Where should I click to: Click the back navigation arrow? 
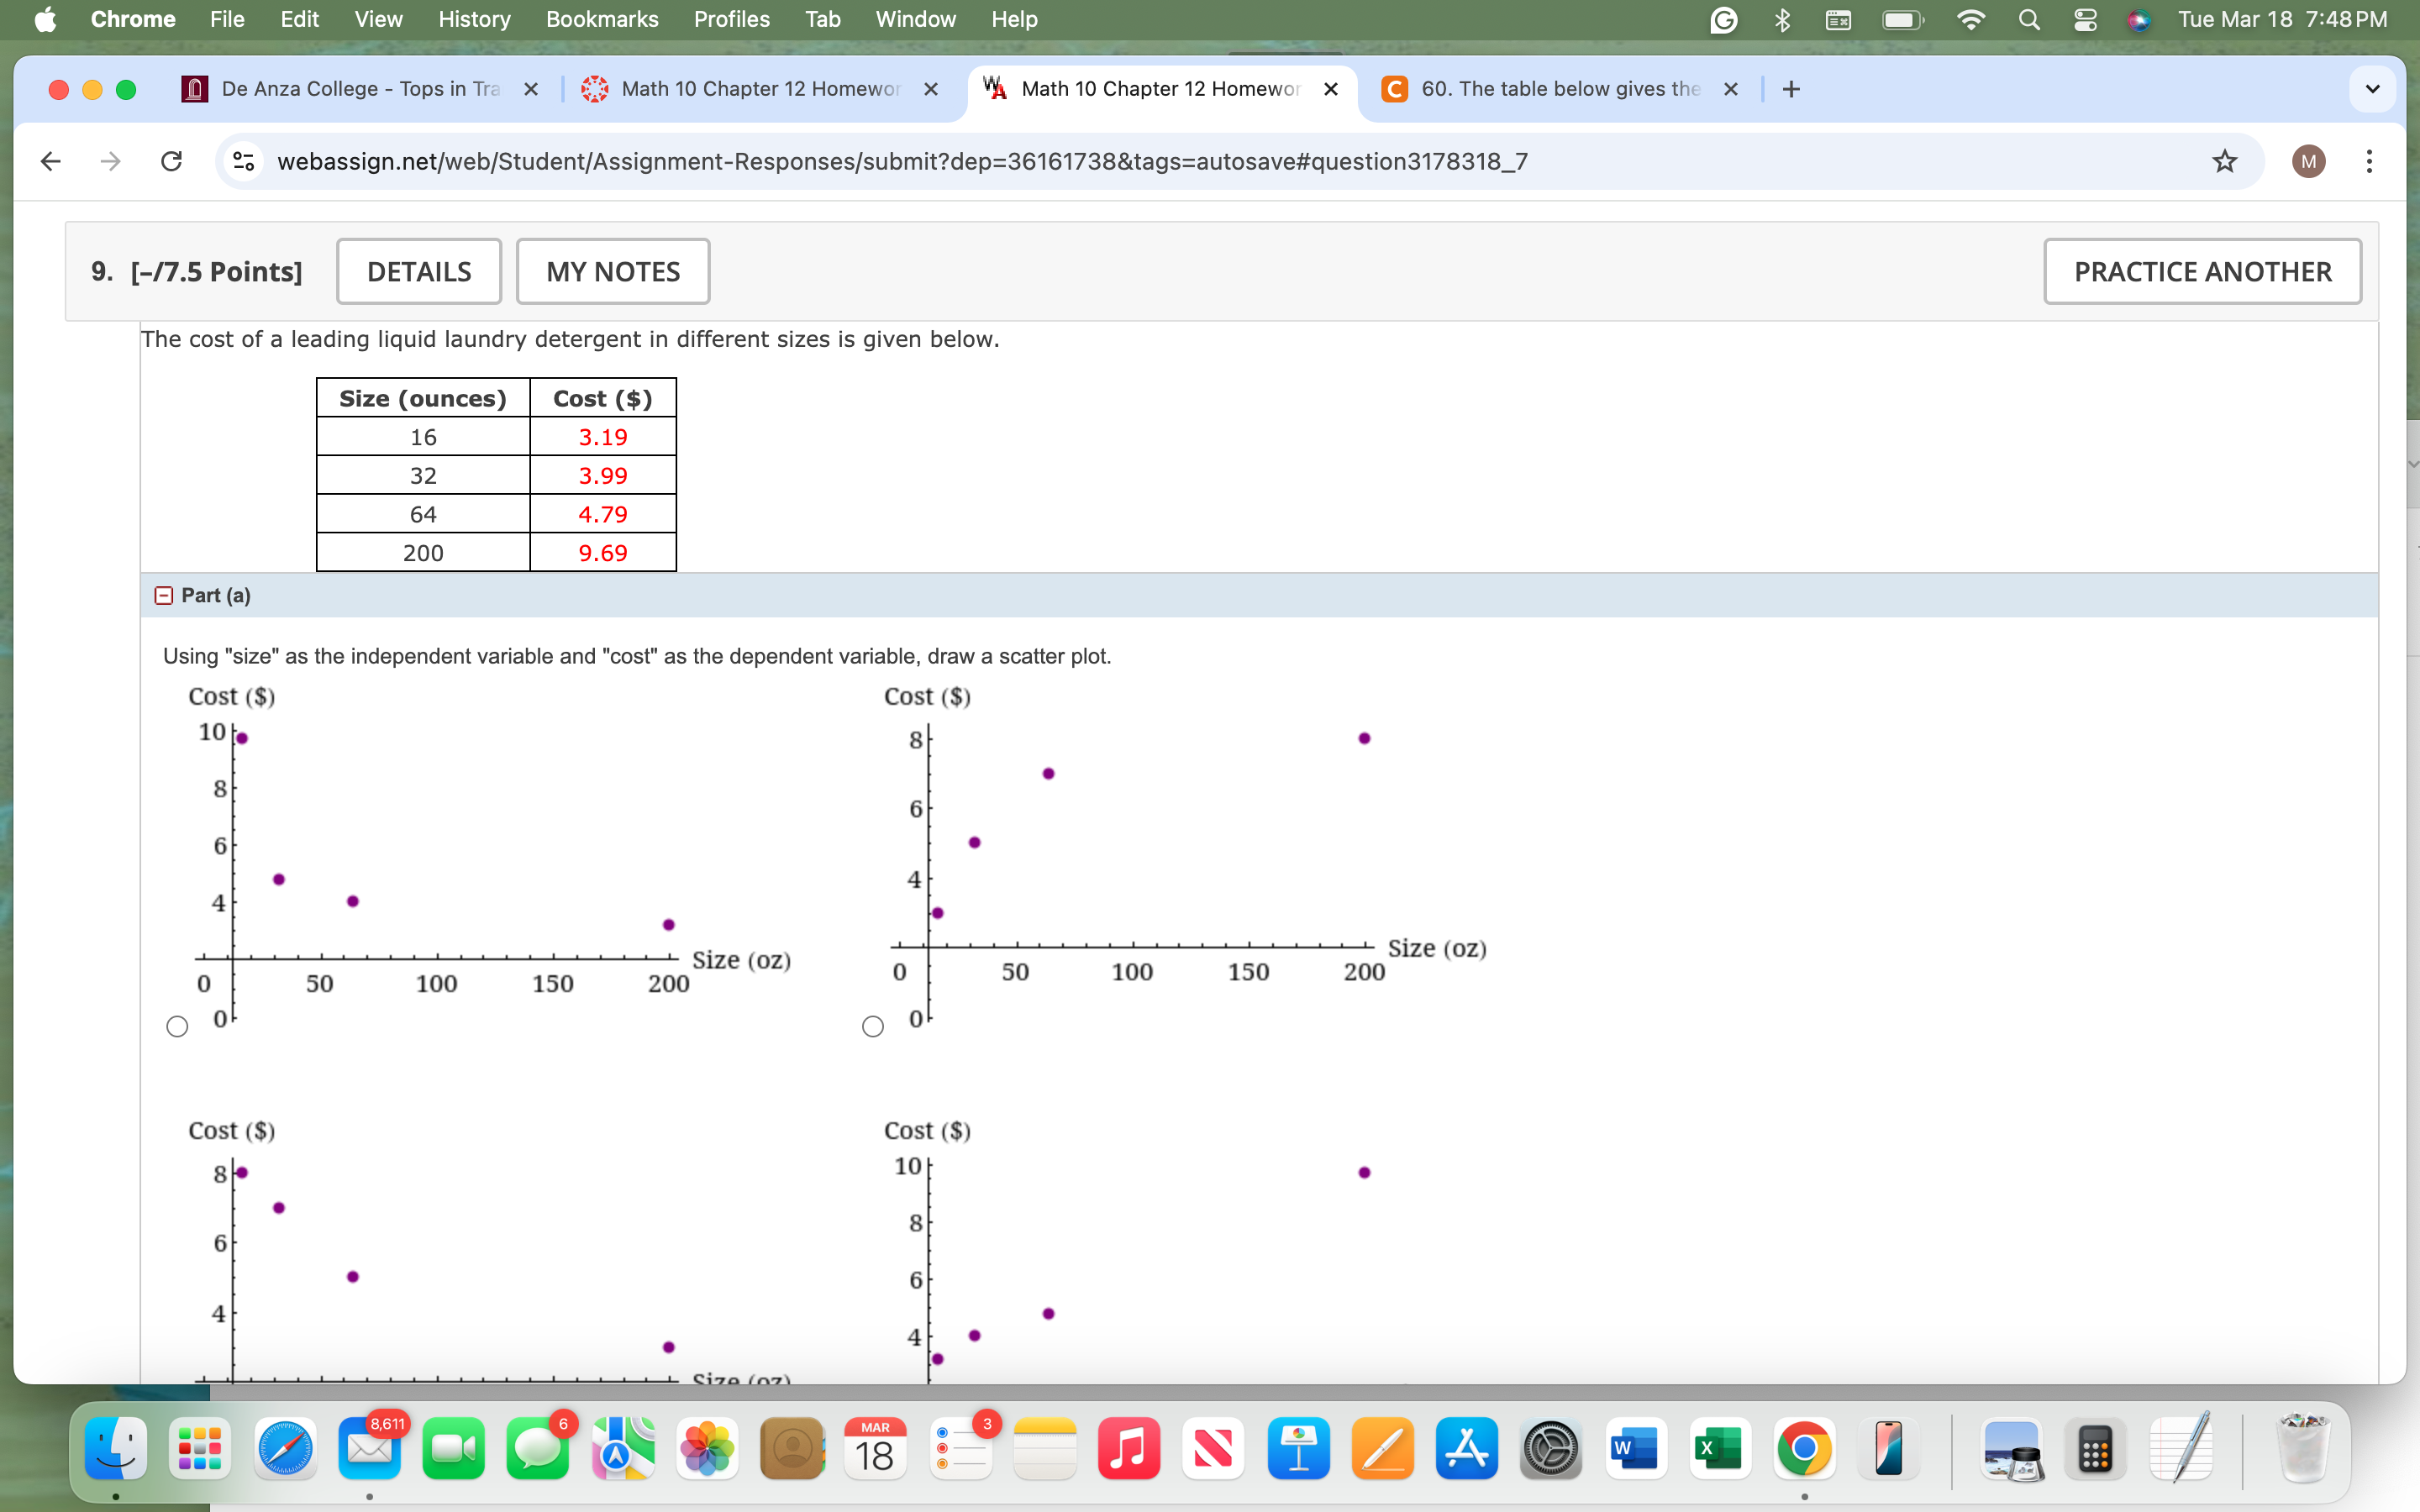[x=51, y=161]
